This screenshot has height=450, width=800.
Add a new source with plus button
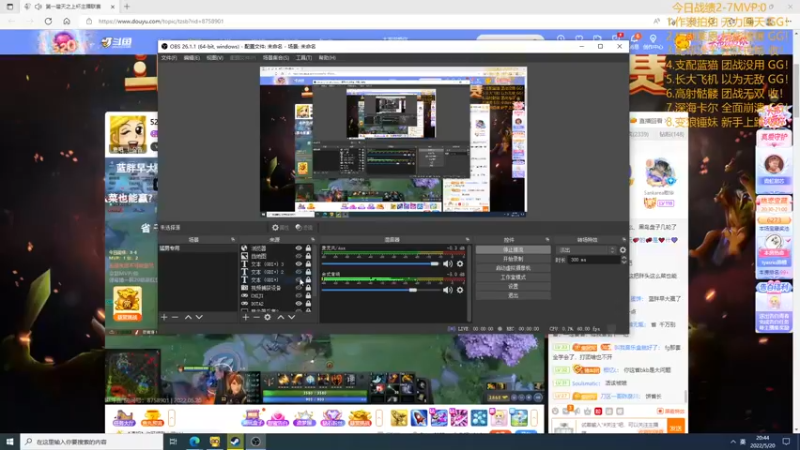click(245, 317)
